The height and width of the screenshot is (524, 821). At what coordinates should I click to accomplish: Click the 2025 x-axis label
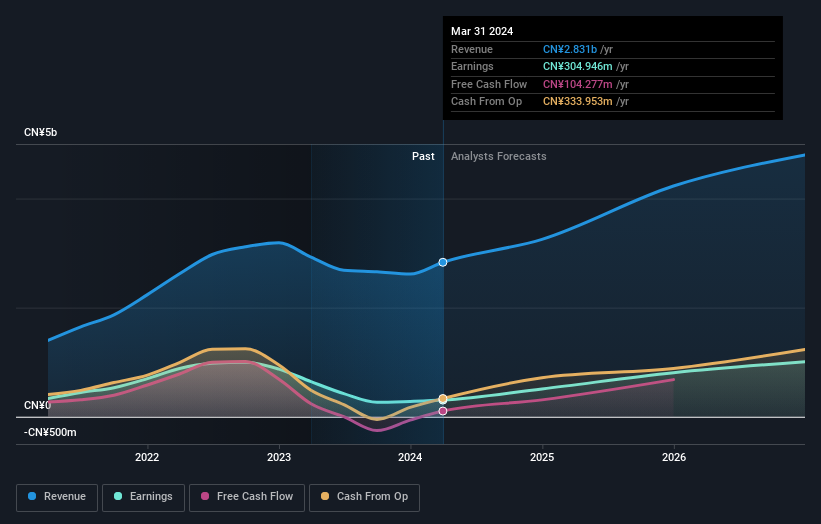[x=542, y=457]
